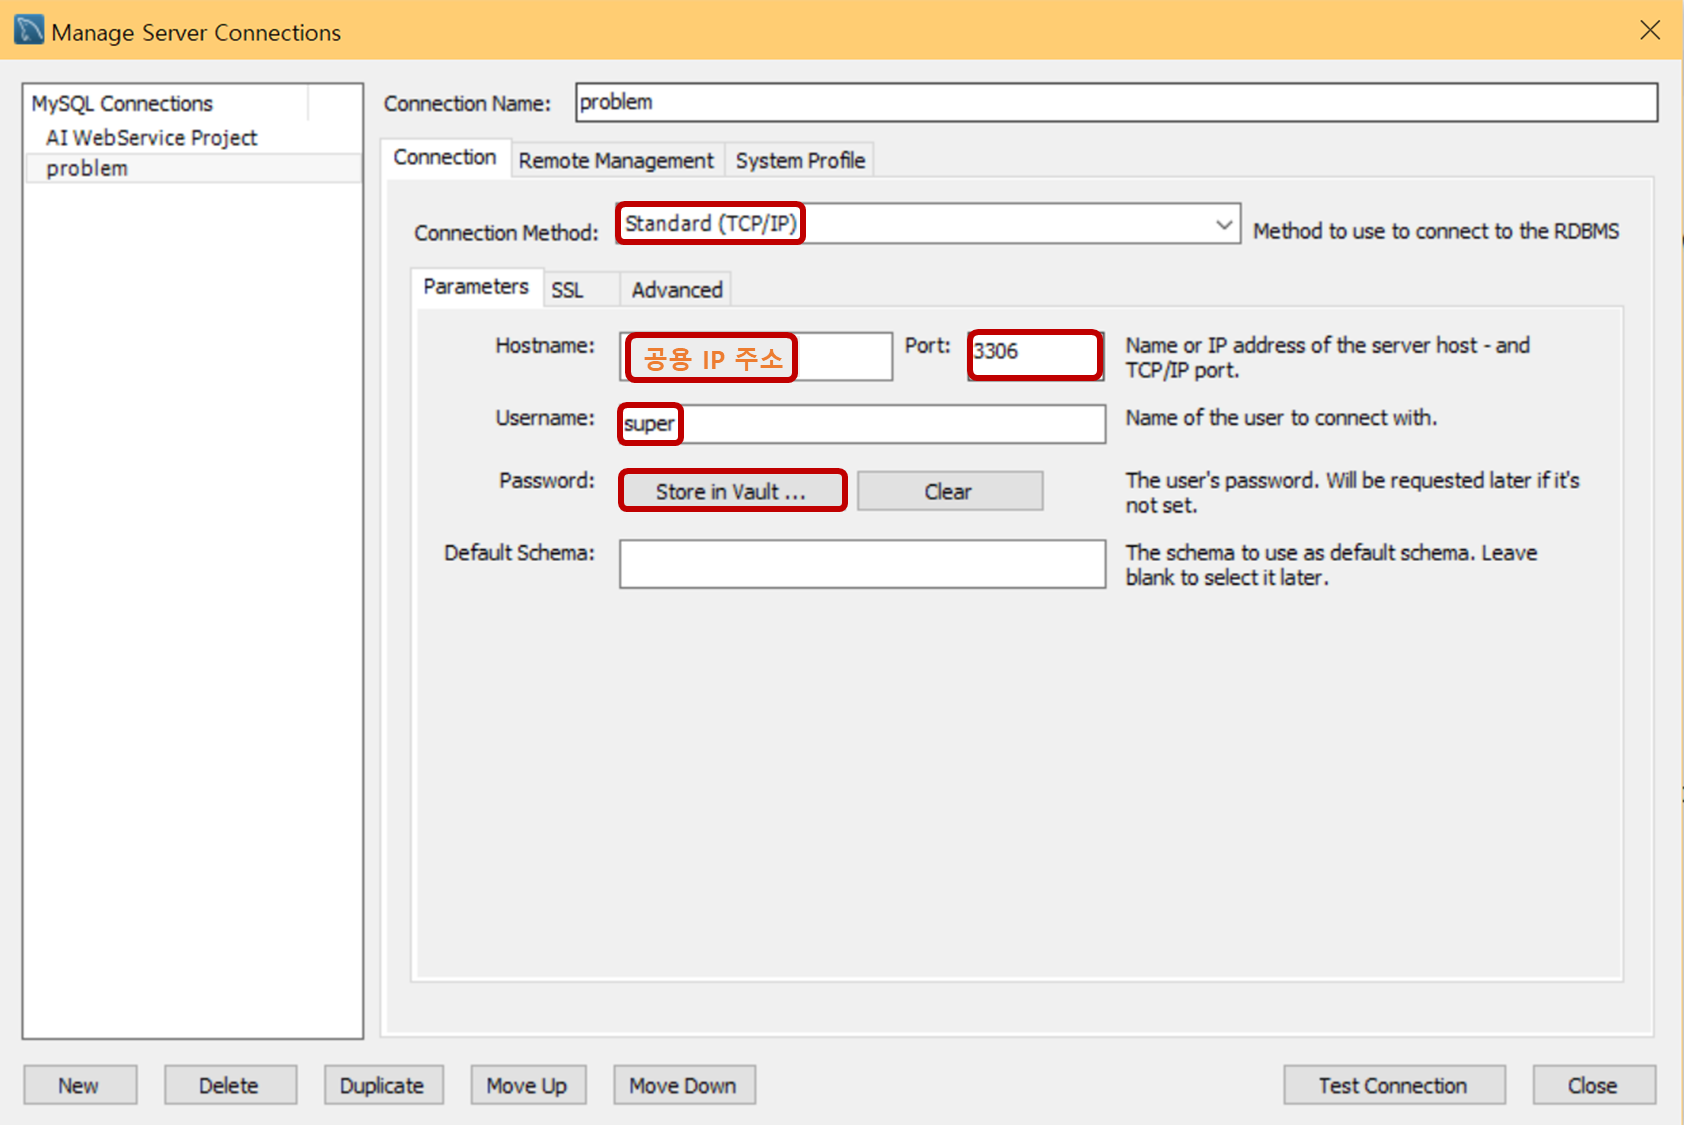Open the System Profile tab
Screen dimensions: 1684x1125
(800, 160)
